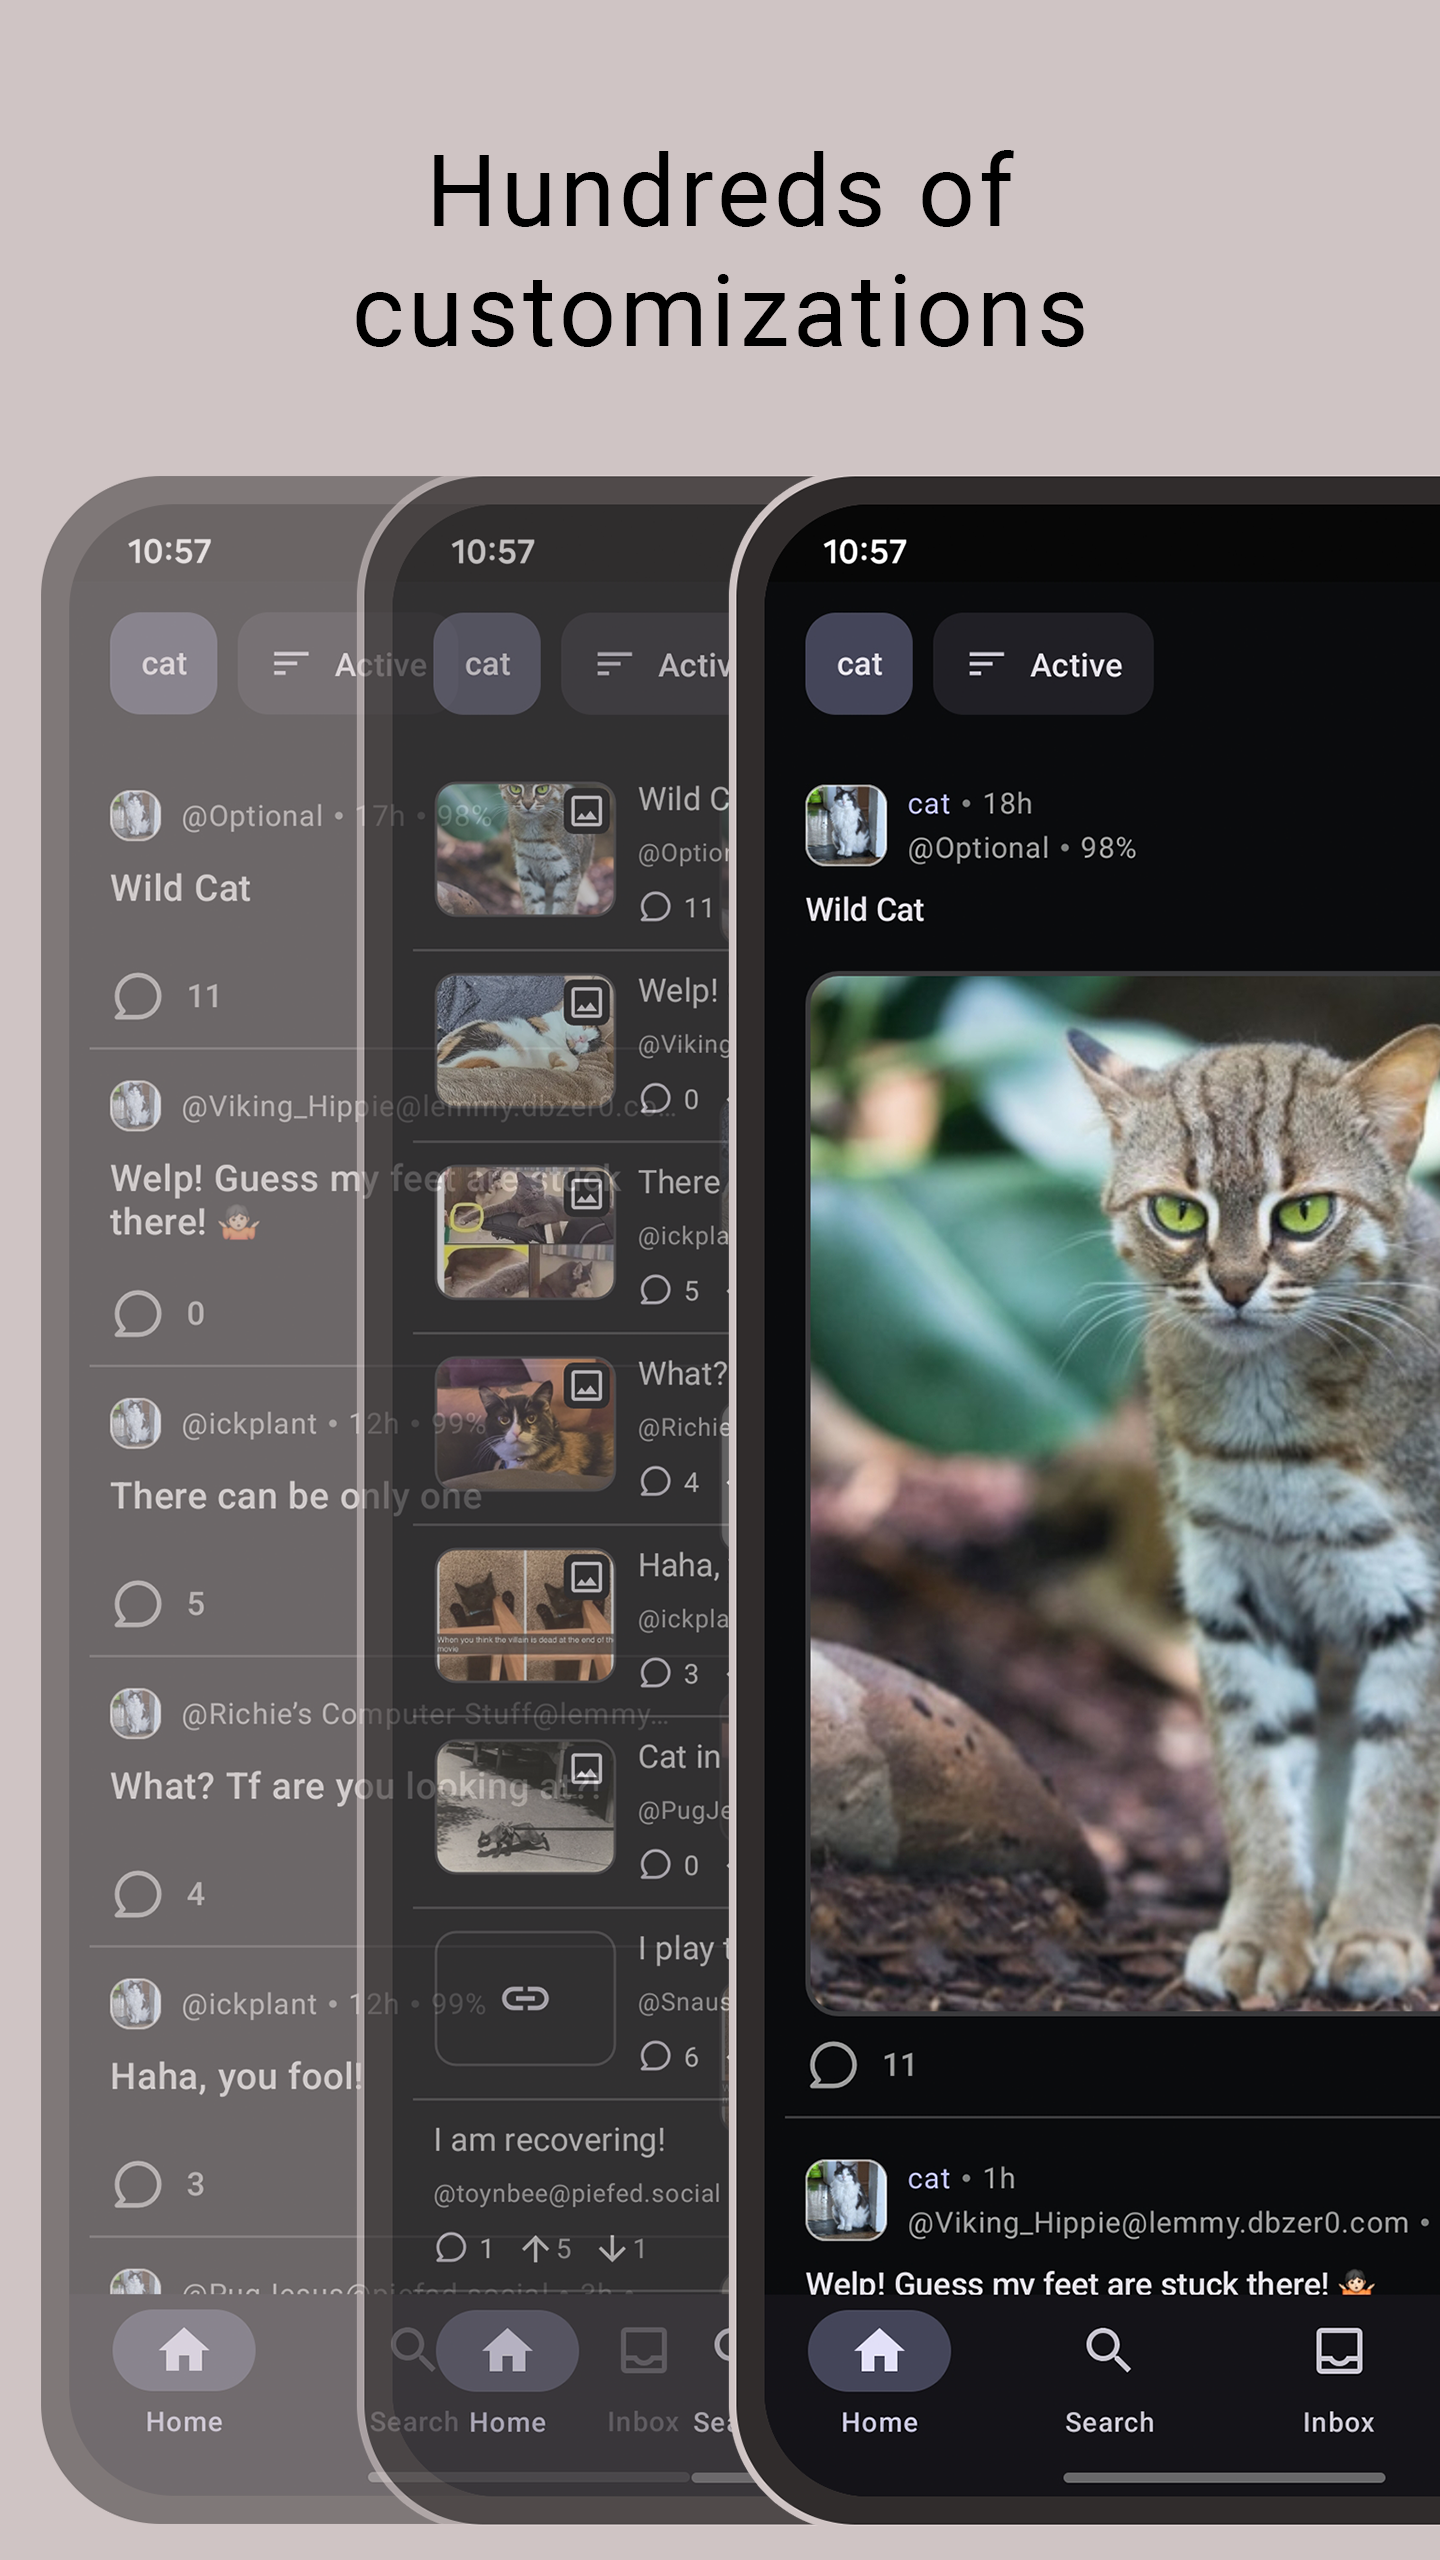Tap the Search icon in bottom navigation
Image resolution: width=1440 pixels, height=2560 pixels.
(1108, 2351)
